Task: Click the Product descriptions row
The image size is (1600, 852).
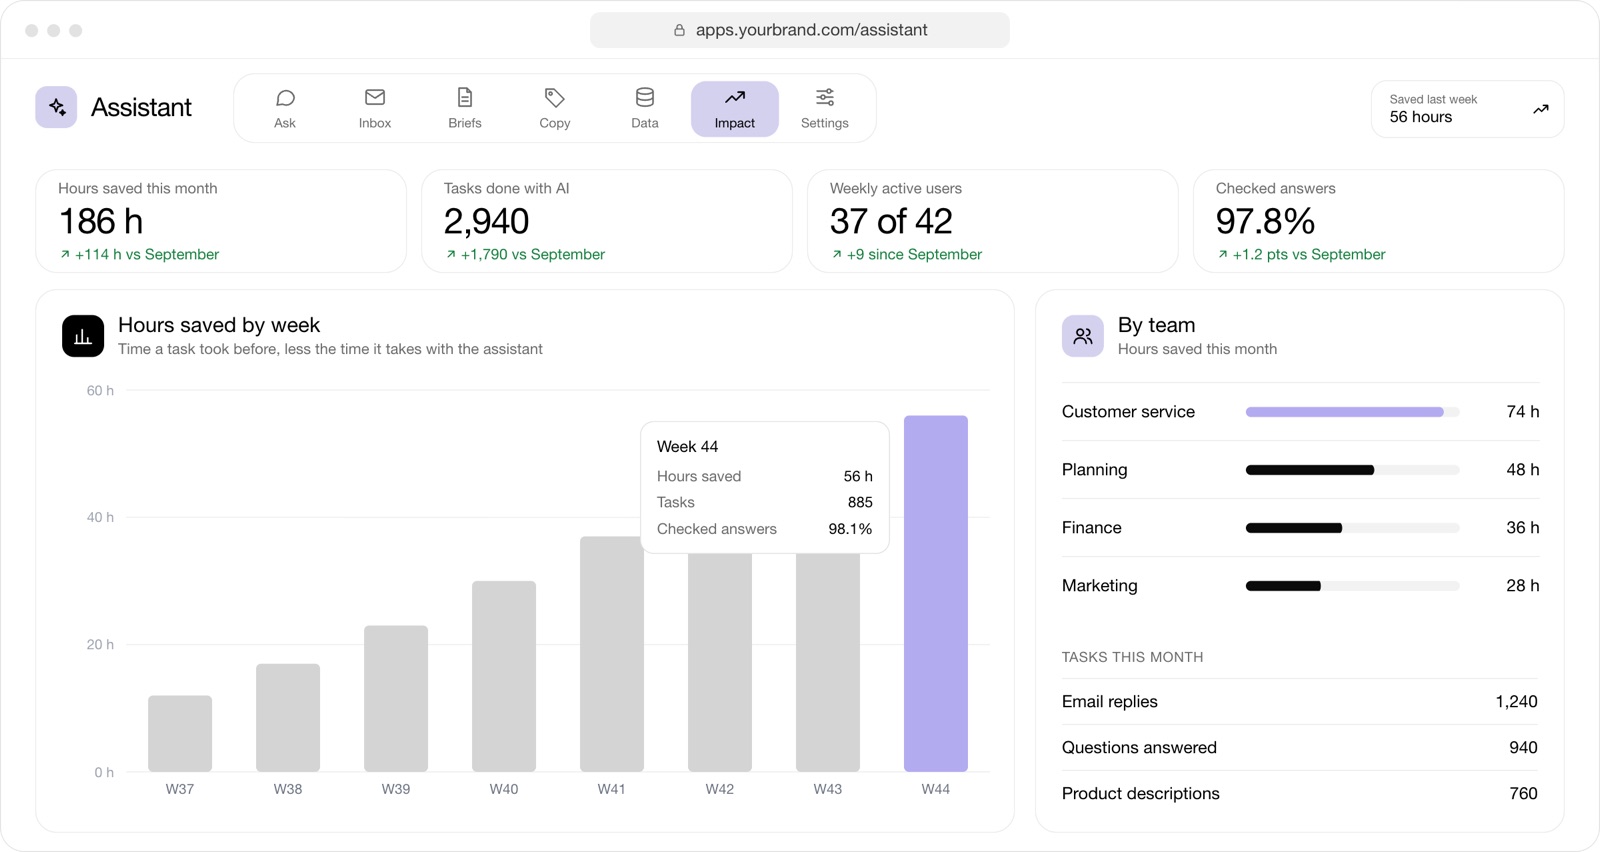Action: point(1300,794)
